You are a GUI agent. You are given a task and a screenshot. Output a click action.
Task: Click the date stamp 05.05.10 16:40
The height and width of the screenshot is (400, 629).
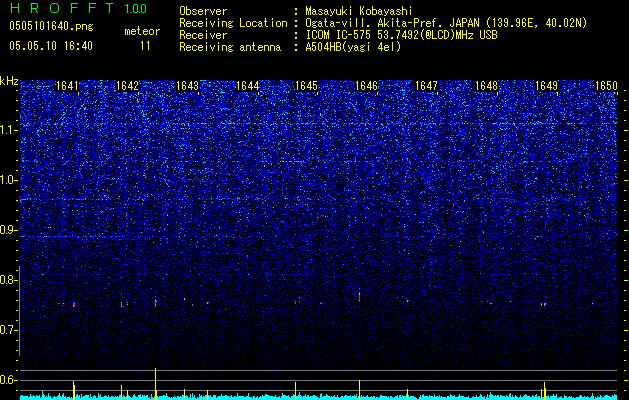tap(51, 46)
